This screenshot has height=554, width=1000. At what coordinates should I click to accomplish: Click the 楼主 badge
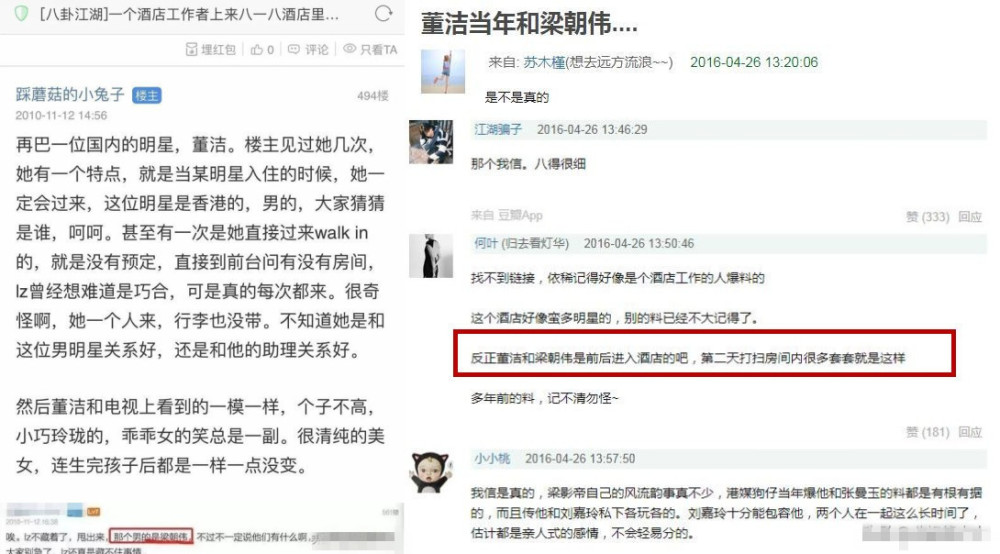tap(147, 96)
